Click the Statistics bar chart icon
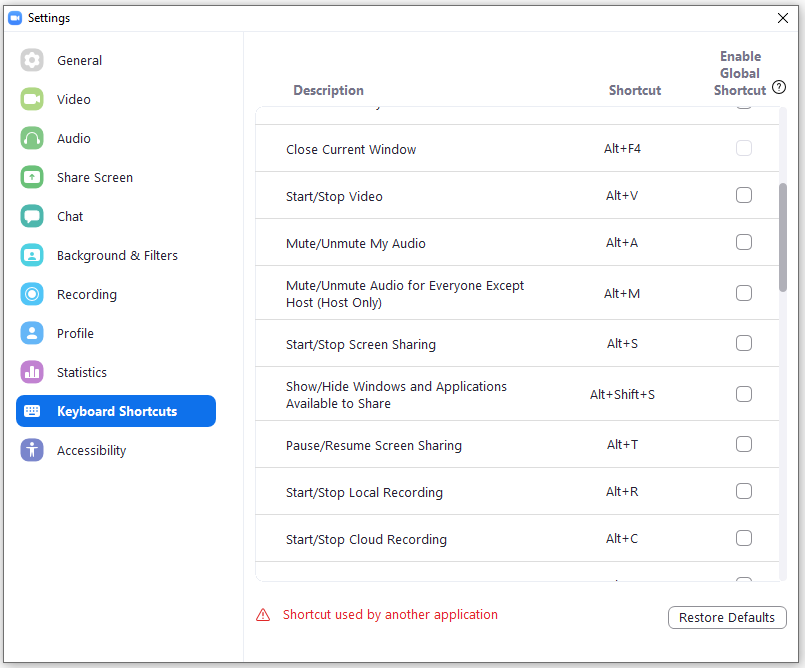Viewport: 805px width, 668px height. click(x=32, y=372)
